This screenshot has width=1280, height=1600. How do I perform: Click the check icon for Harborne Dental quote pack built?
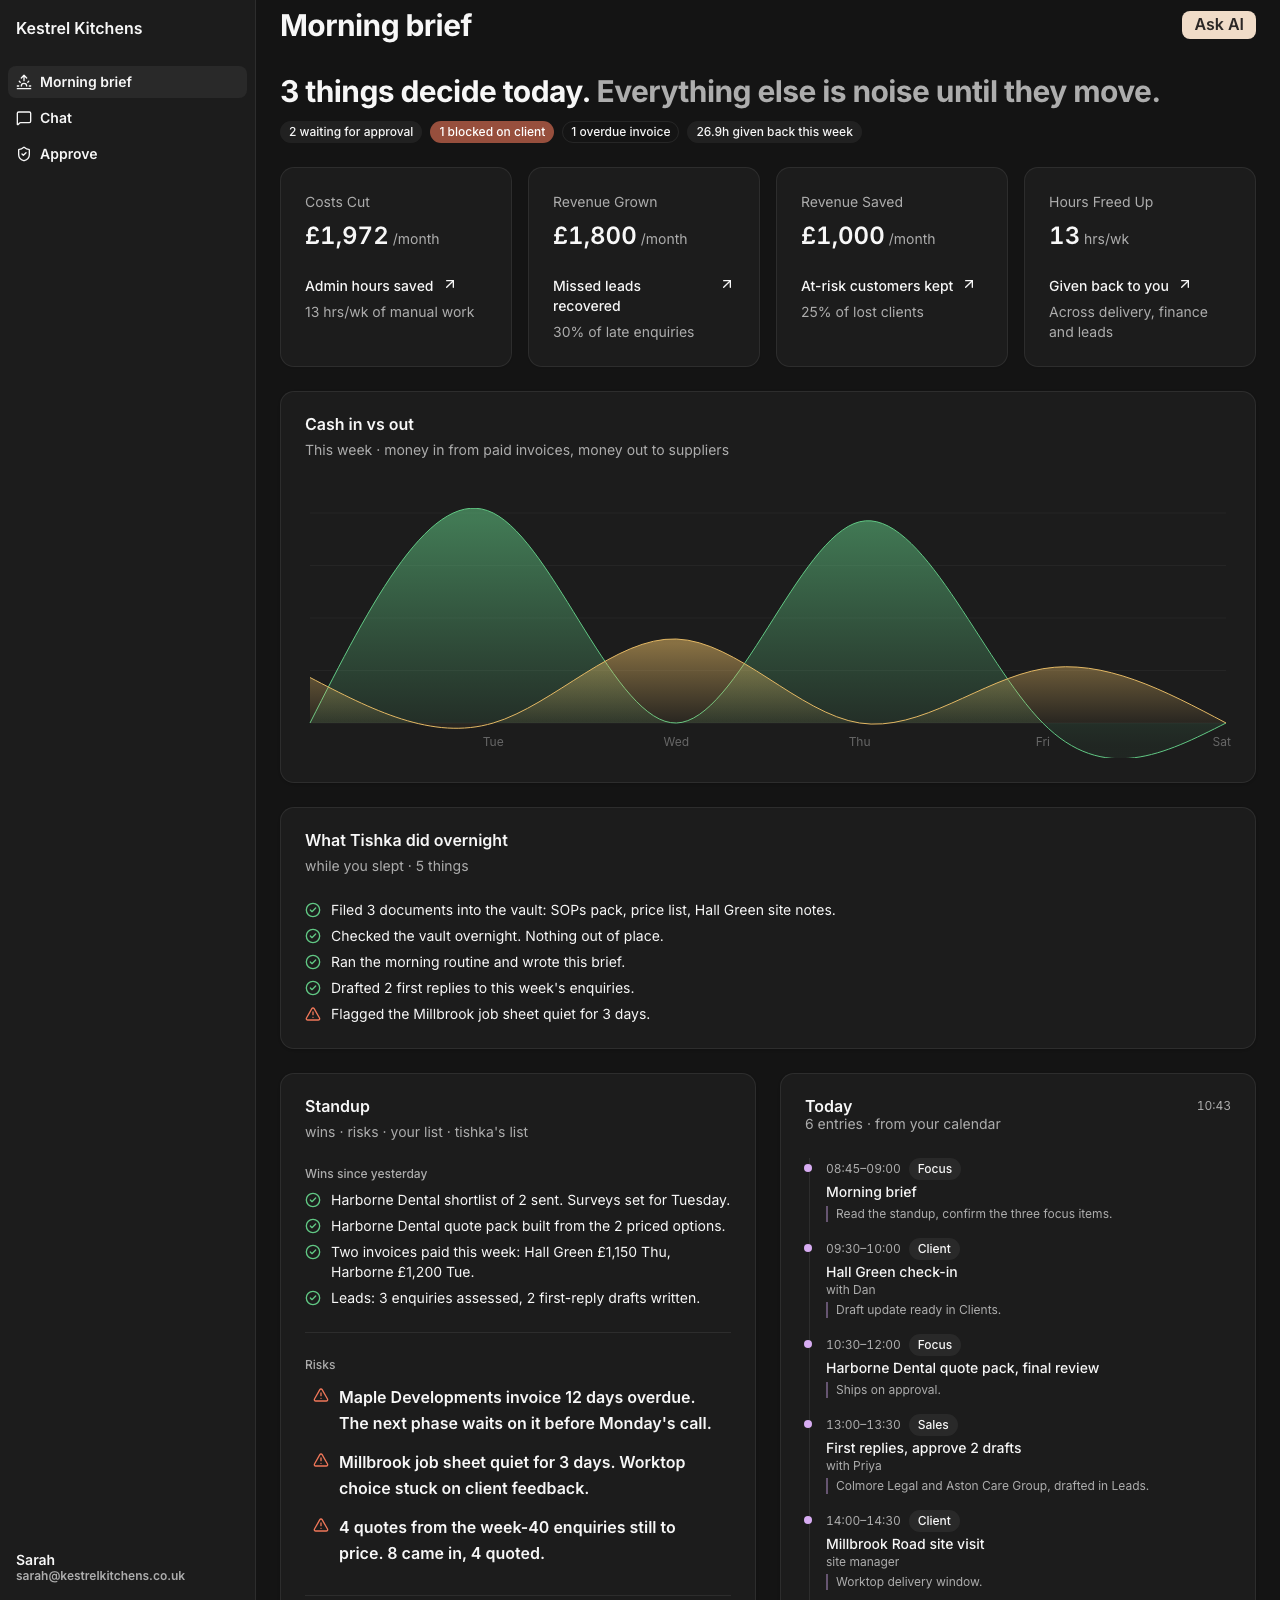[x=313, y=1226]
